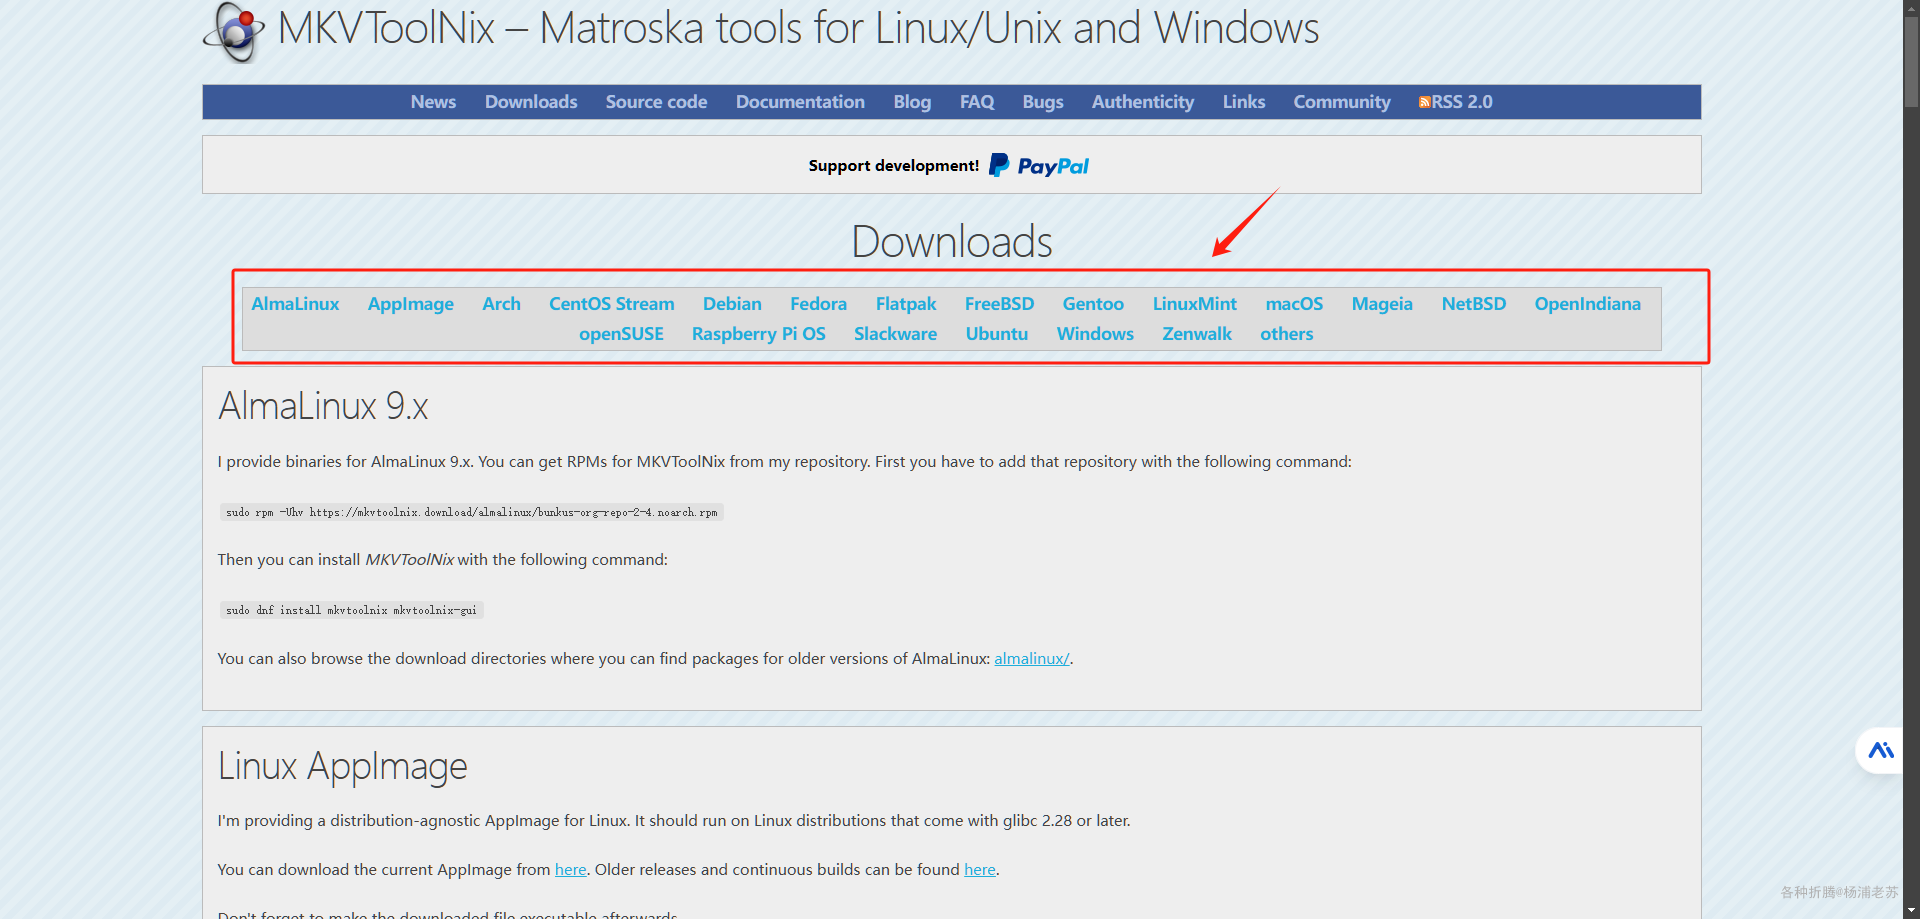Open the almalinux/ directory link
This screenshot has height=919, width=1920.
(x=1031, y=659)
